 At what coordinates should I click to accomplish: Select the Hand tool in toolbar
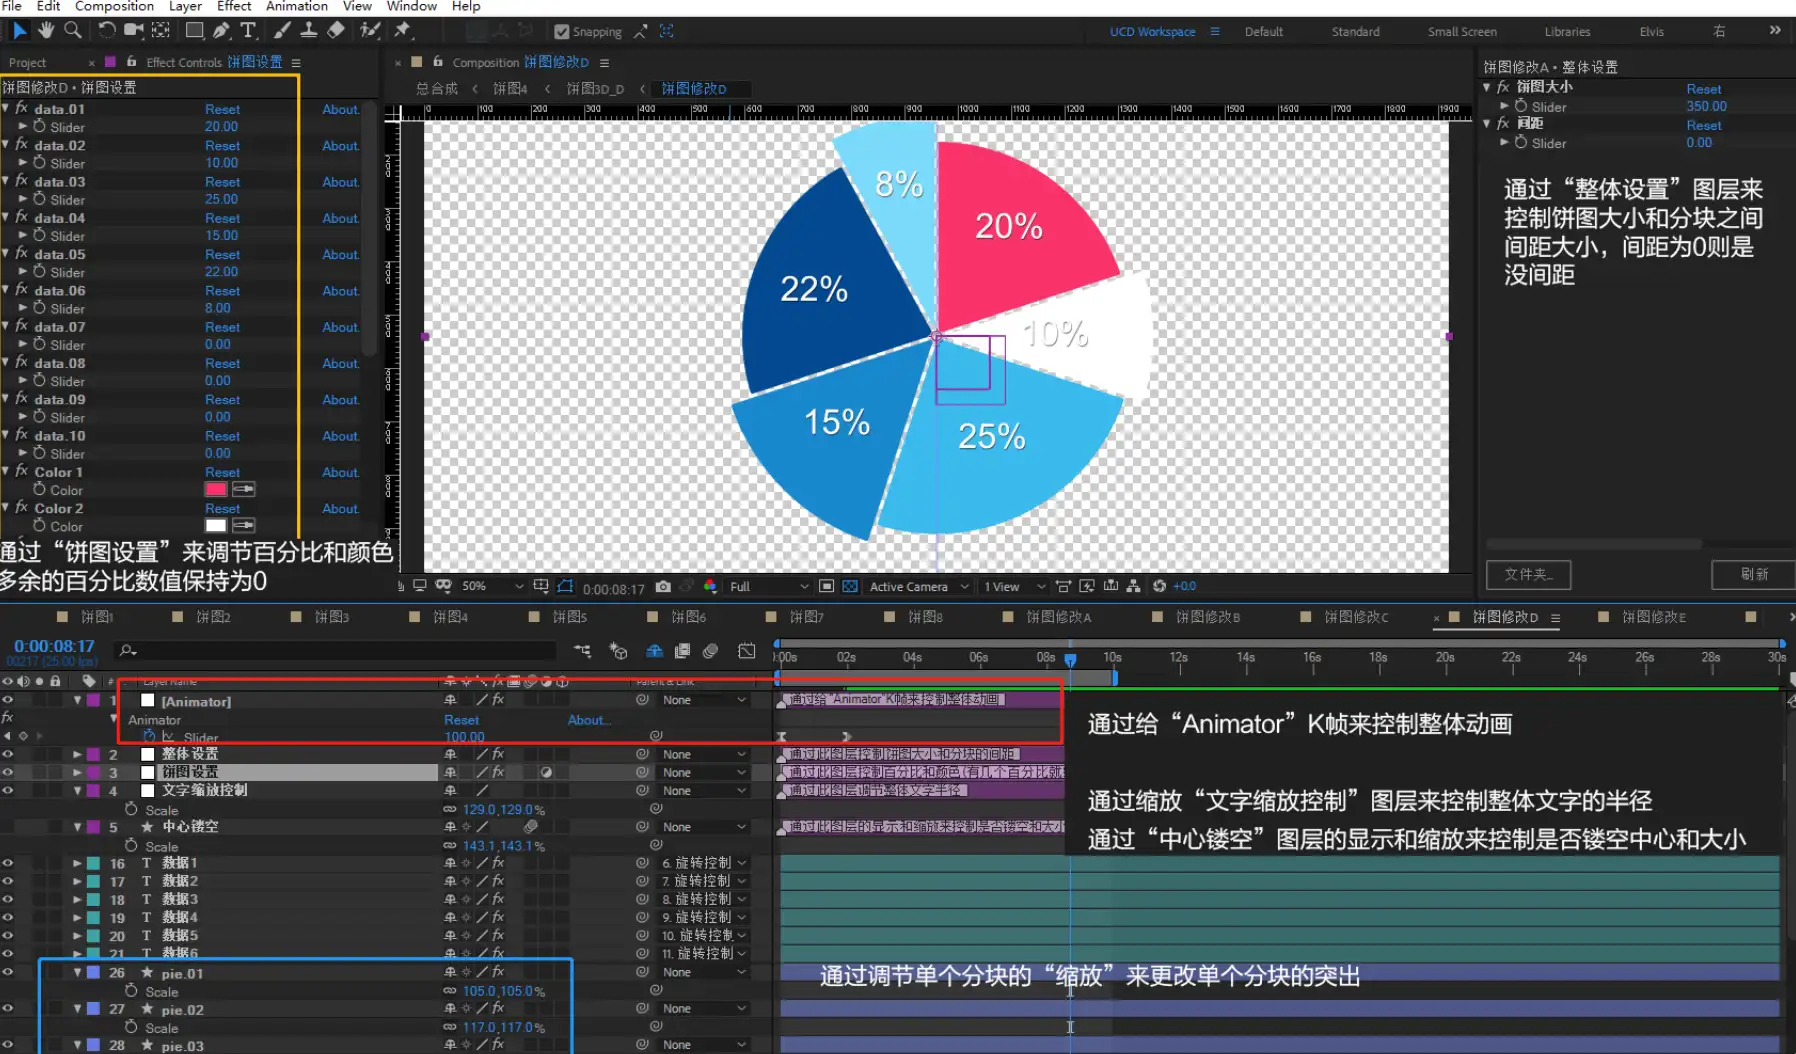(x=46, y=31)
